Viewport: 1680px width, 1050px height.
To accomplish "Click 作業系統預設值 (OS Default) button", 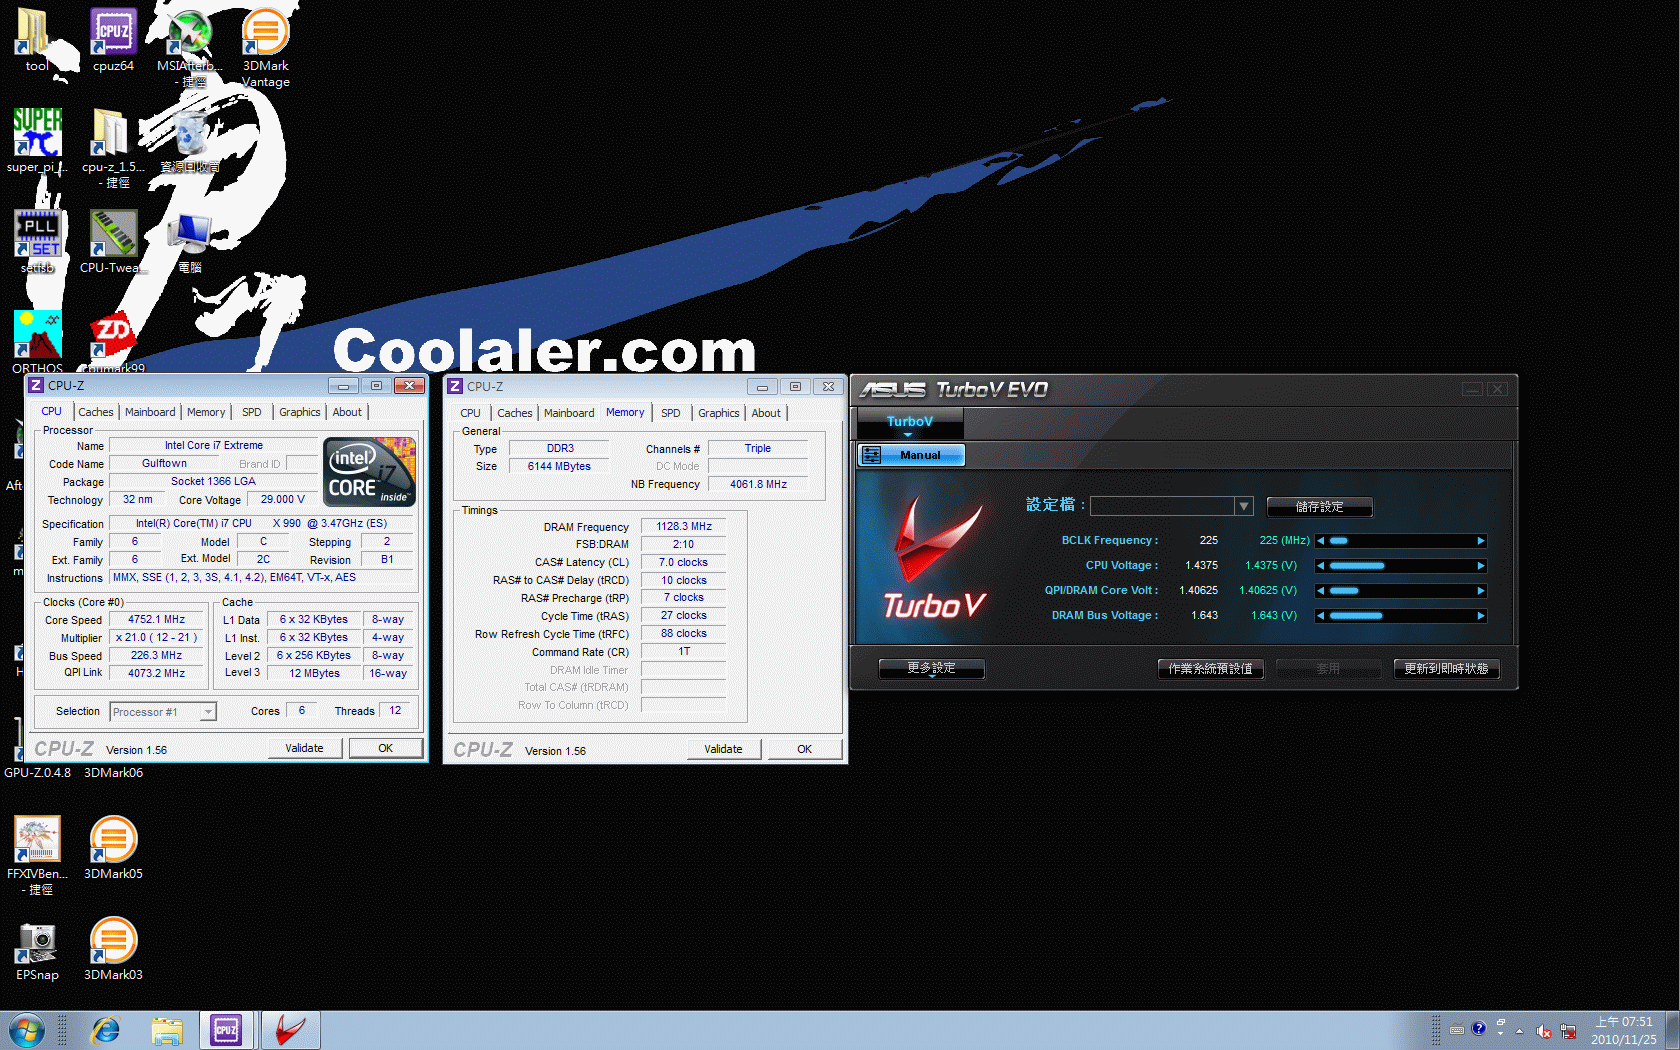I will (1211, 669).
